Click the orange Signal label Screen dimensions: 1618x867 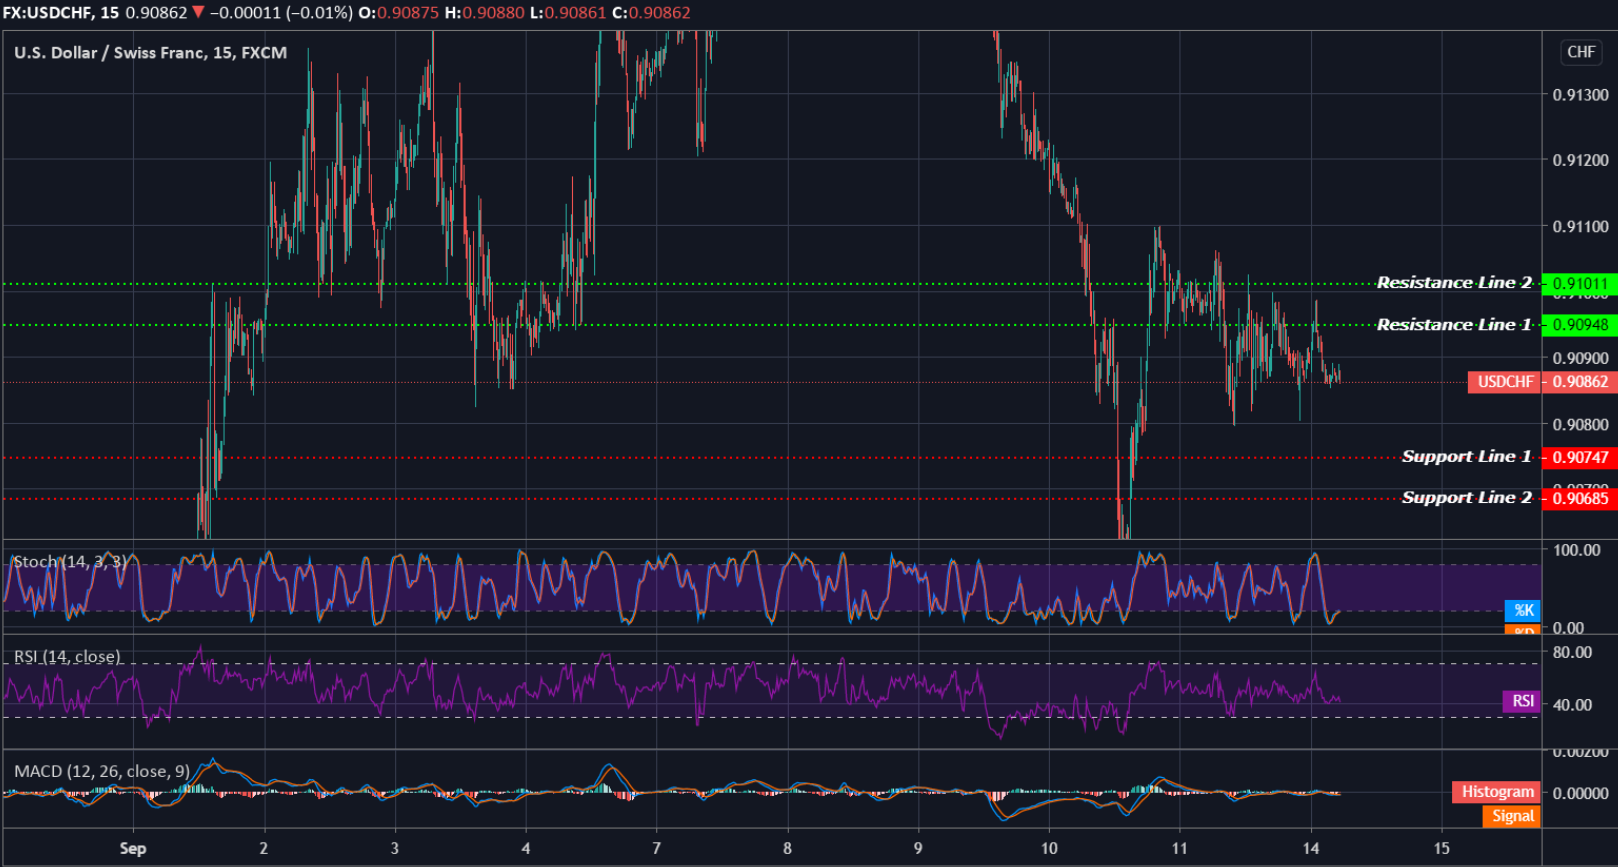[1512, 817]
